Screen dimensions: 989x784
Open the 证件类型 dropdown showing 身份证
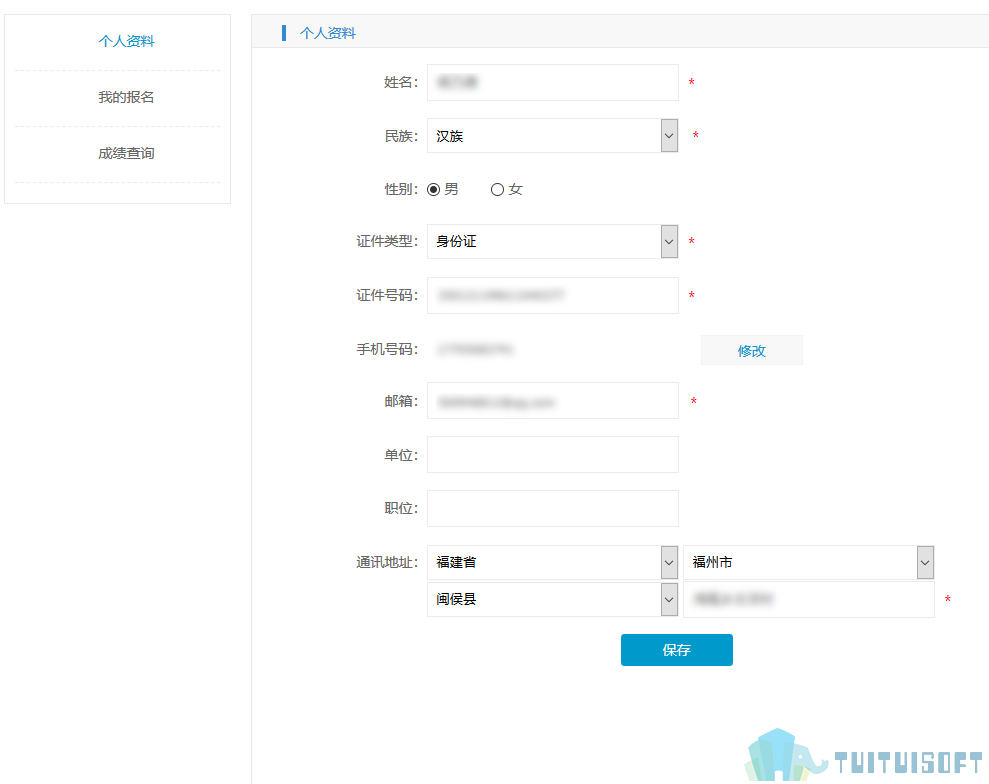click(553, 241)
